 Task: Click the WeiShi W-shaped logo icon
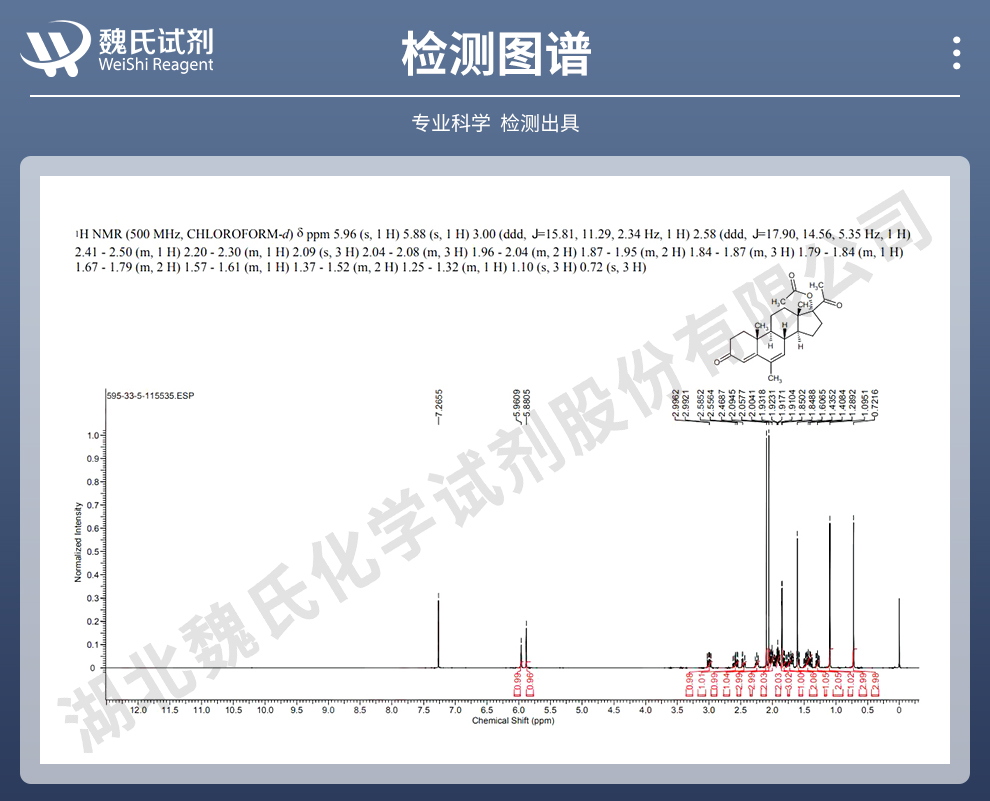click(54, 48)
